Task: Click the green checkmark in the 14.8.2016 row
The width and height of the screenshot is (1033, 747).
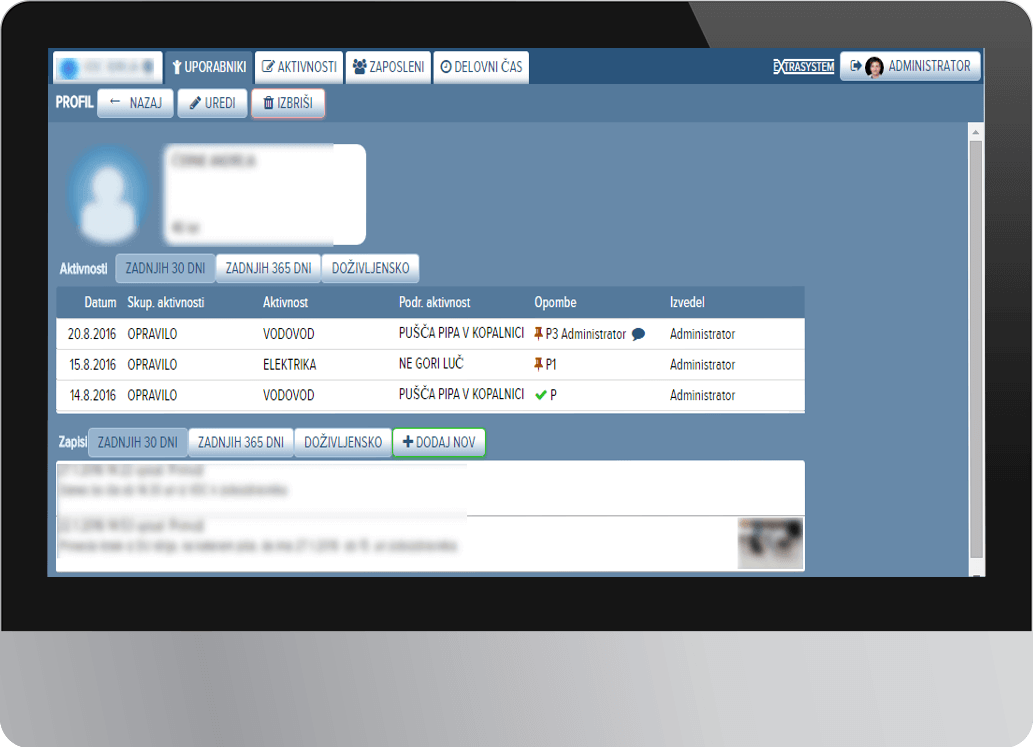Action: [x=540, y=395]
